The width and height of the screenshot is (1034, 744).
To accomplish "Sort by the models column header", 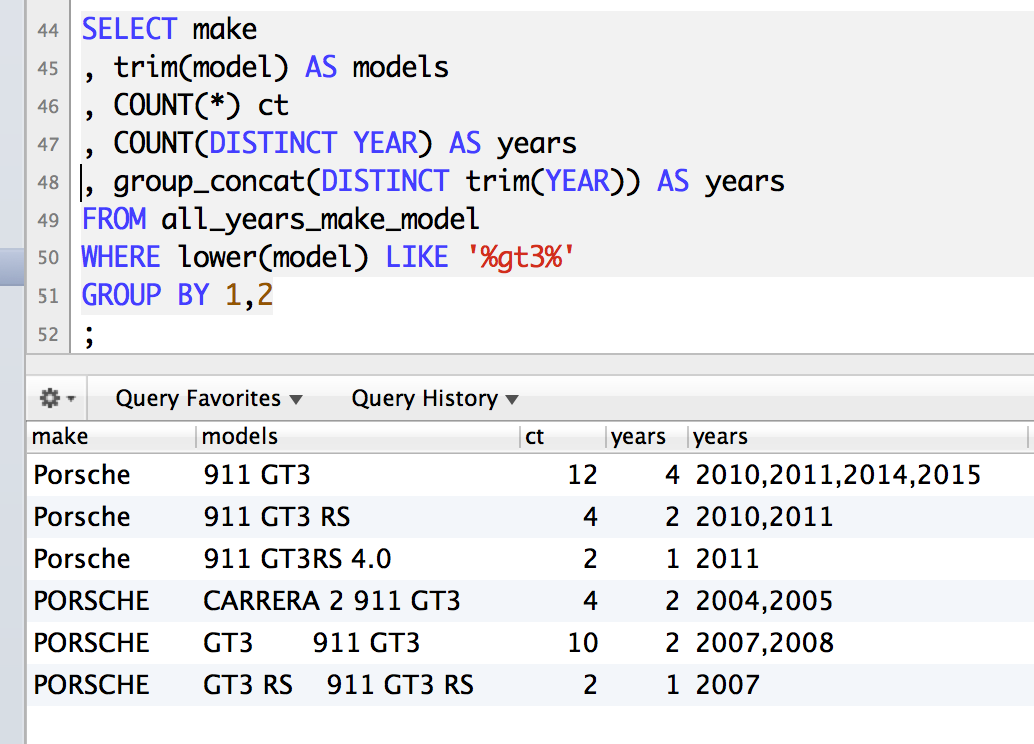I will (358, 437).
